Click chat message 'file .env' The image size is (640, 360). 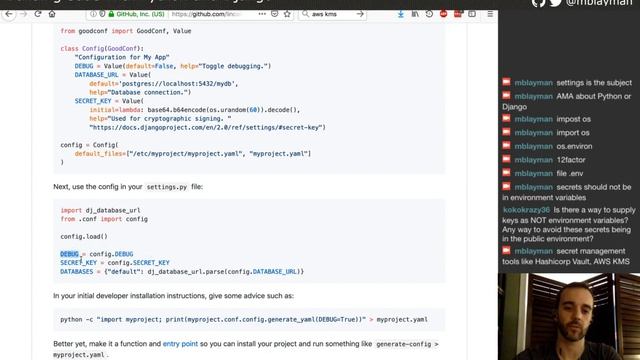[570, 173]
